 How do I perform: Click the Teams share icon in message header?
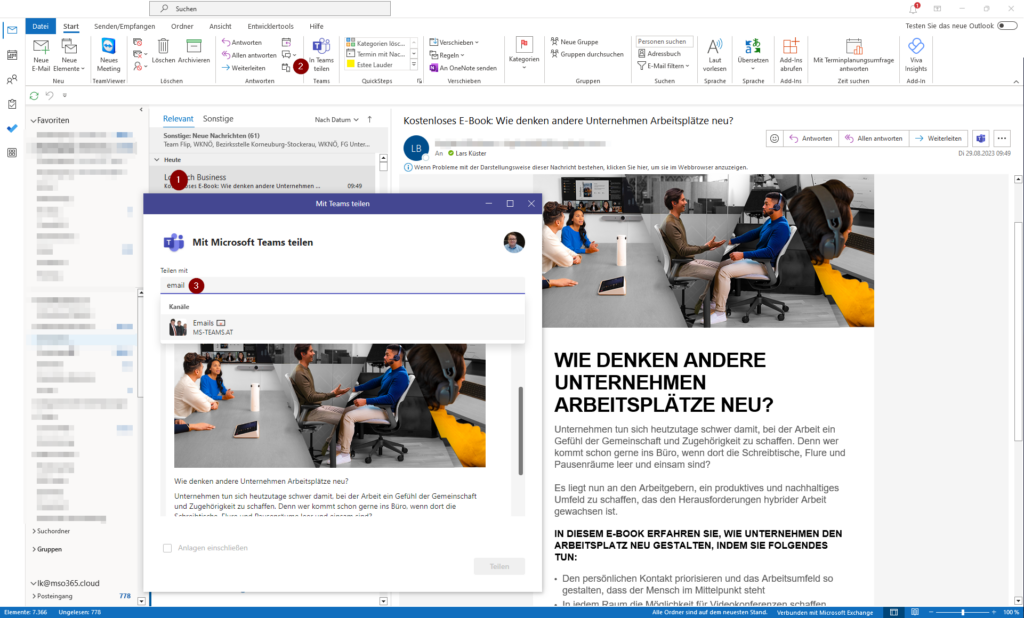pos(980,138)
